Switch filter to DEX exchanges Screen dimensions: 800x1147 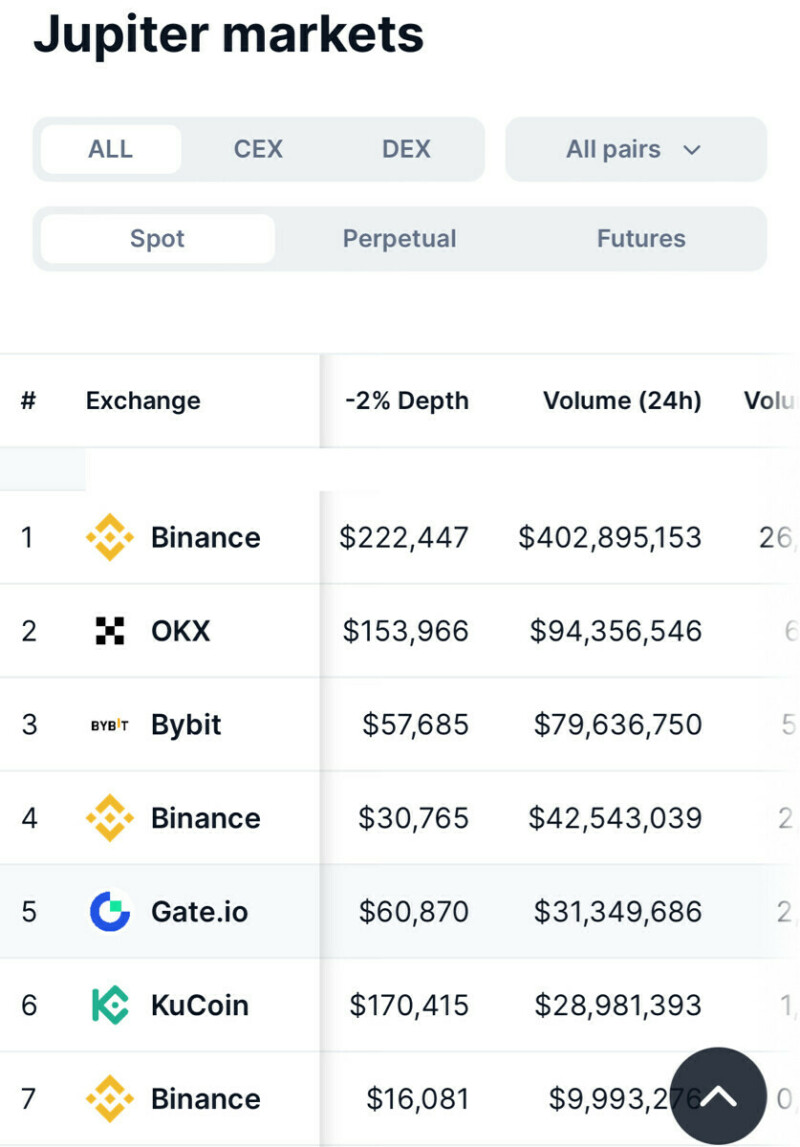coord(406,149)
